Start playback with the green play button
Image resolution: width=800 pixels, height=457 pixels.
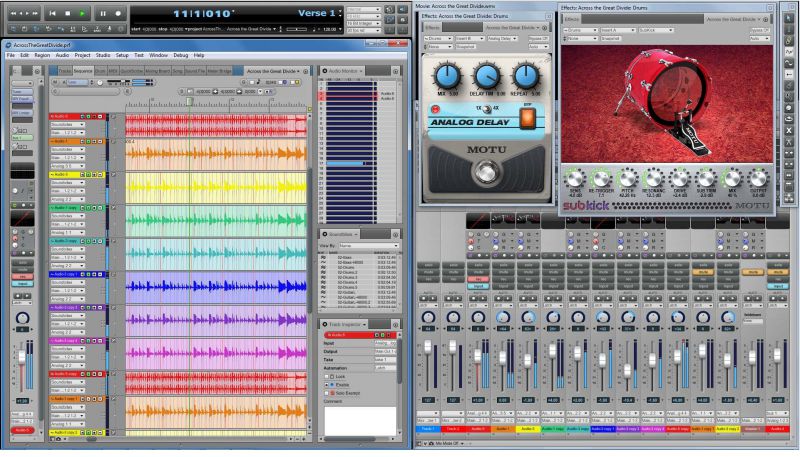(x=82, y=13)
